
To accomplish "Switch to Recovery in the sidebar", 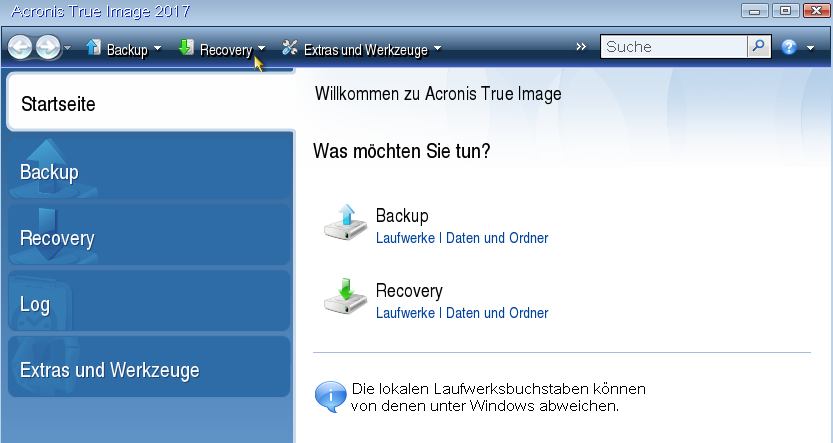I will (x=148, y=238).
